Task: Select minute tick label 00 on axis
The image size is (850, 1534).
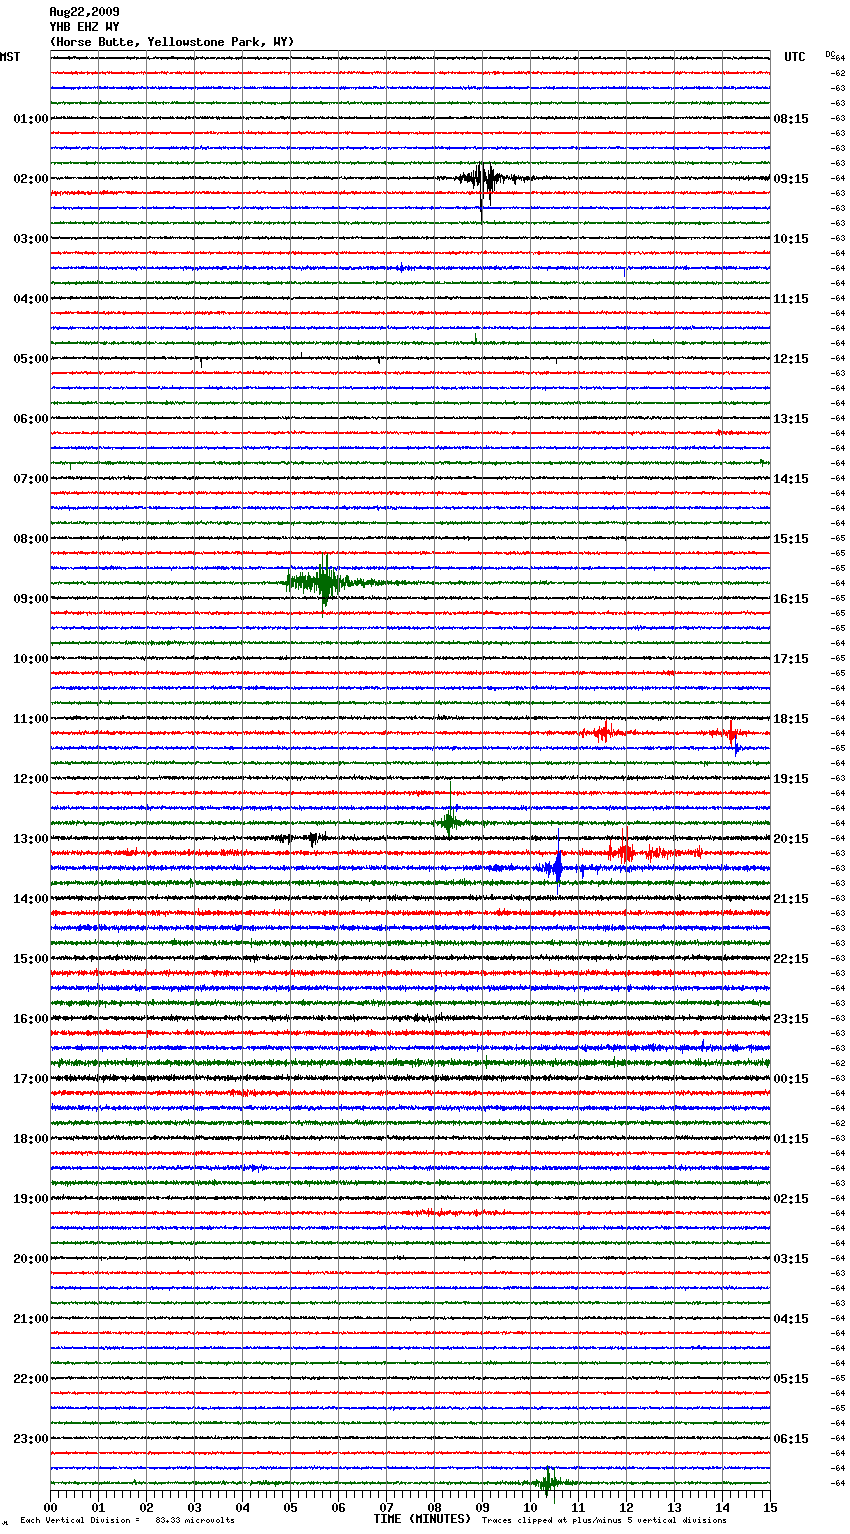Action: (51, 1507)
